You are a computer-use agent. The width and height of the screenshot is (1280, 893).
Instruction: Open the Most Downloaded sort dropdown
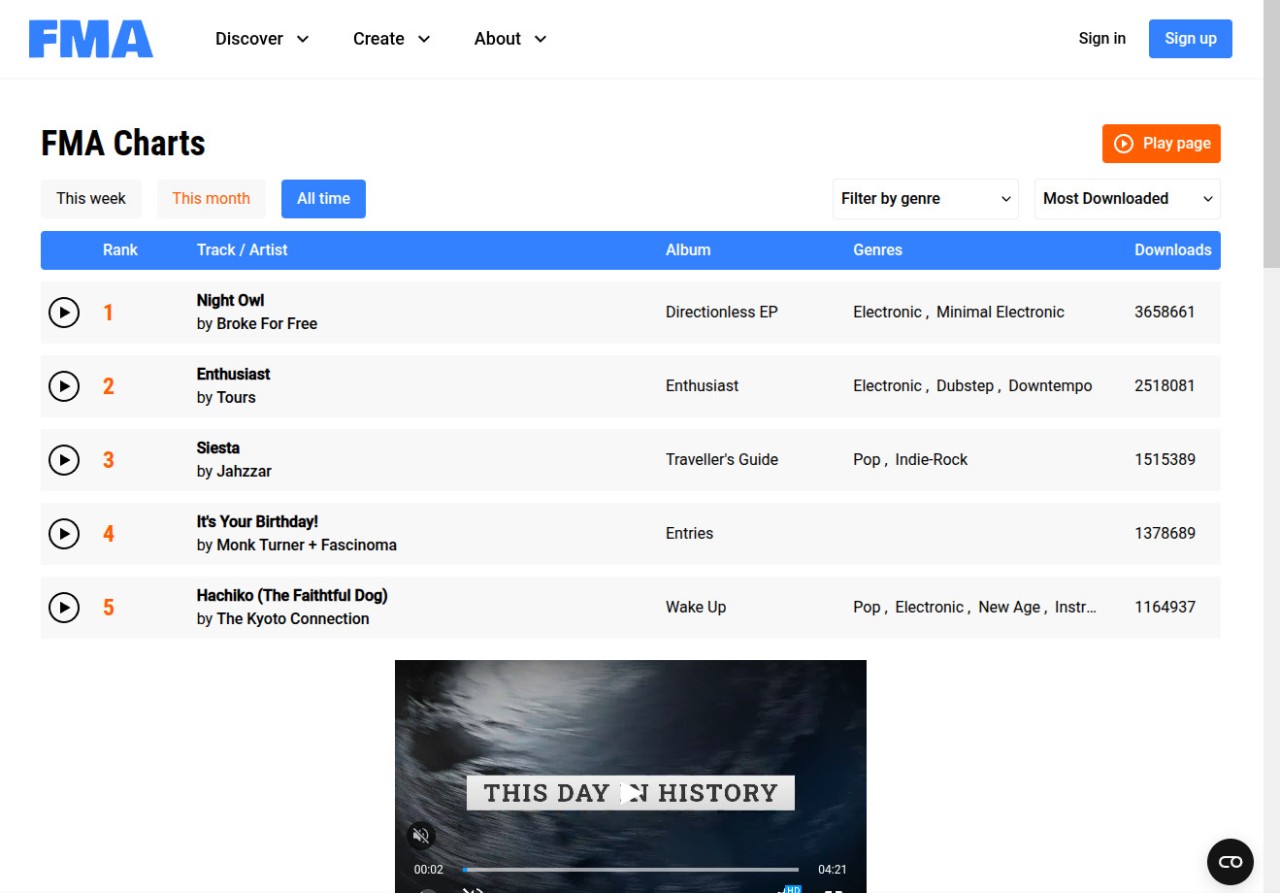1127,199
